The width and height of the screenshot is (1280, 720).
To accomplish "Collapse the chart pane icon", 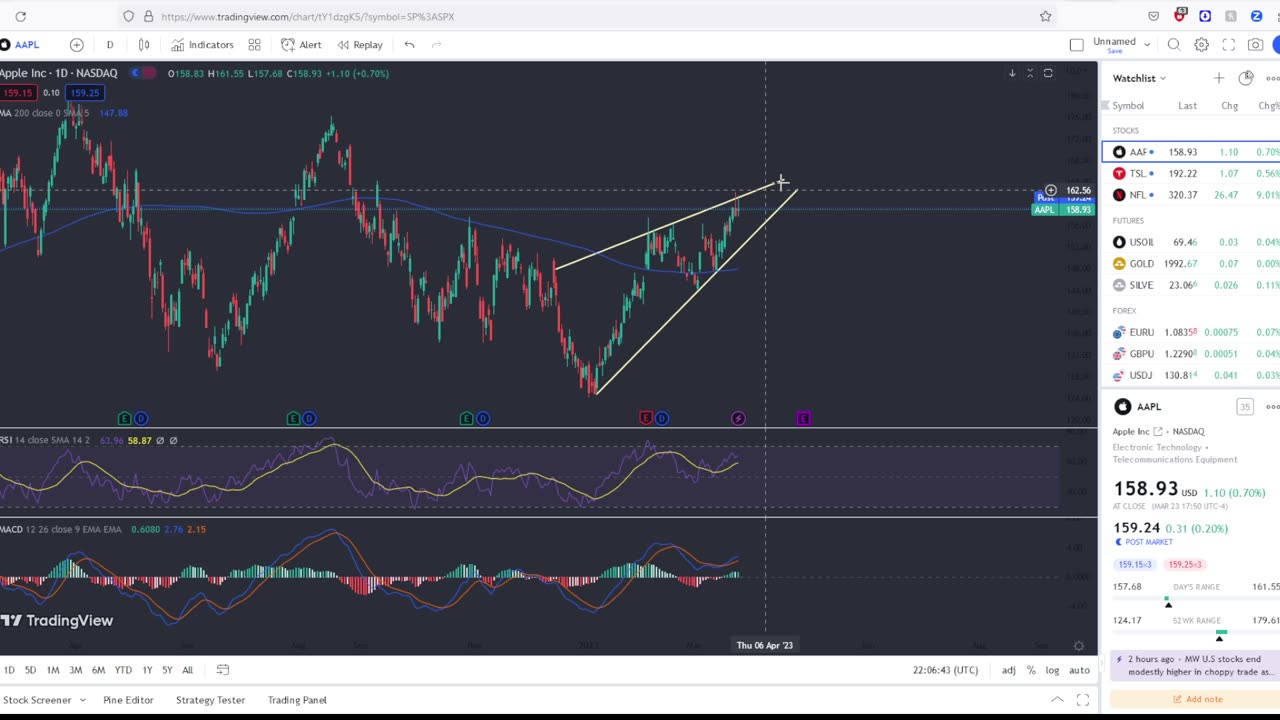I will point(1030,73).
